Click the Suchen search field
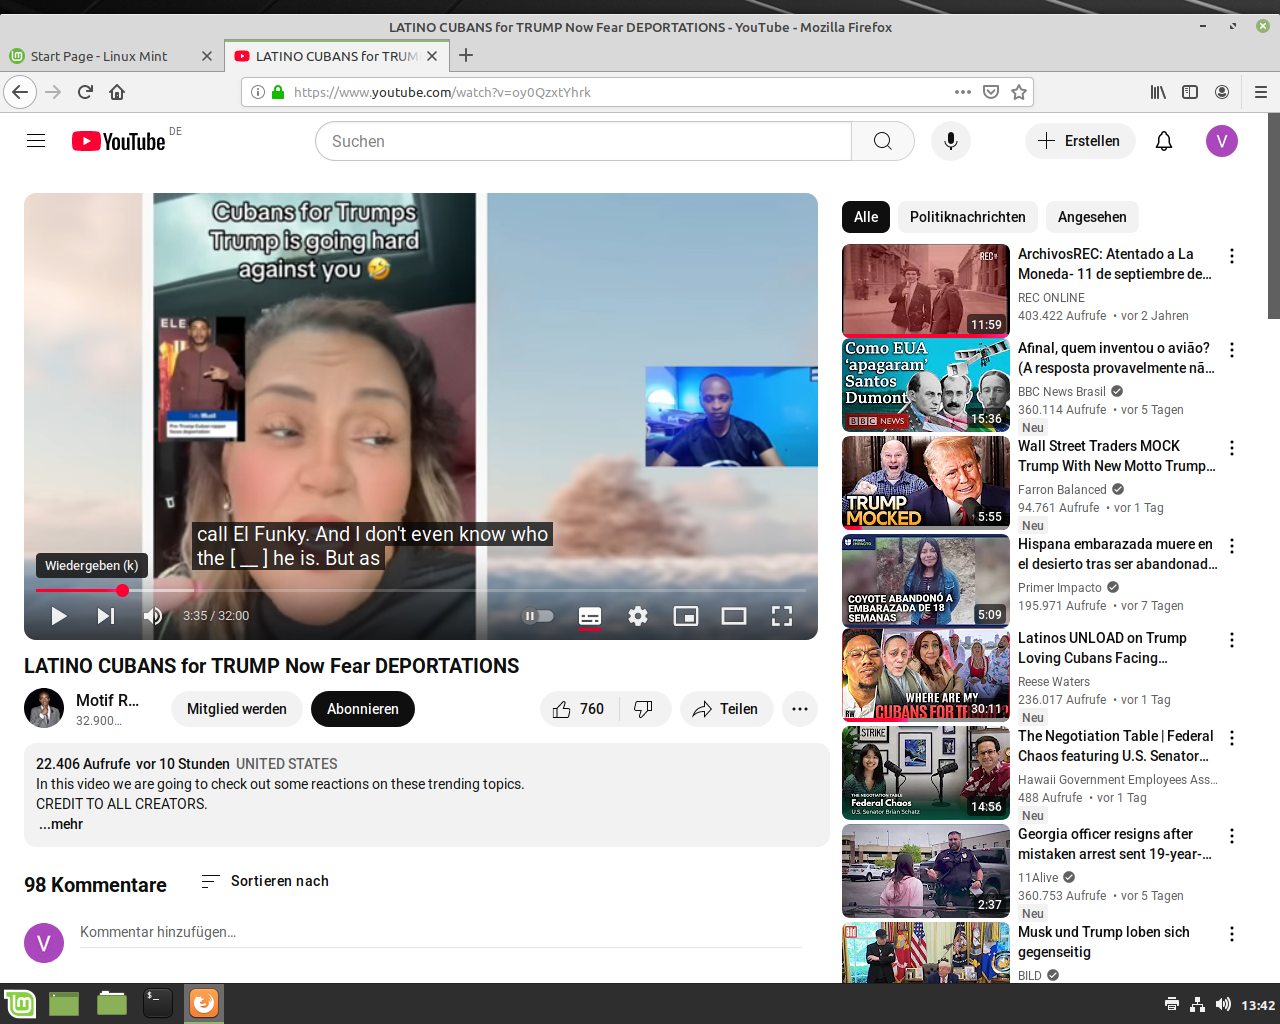This screenshot has height=1024, width=1280. [x=584, y=141]
